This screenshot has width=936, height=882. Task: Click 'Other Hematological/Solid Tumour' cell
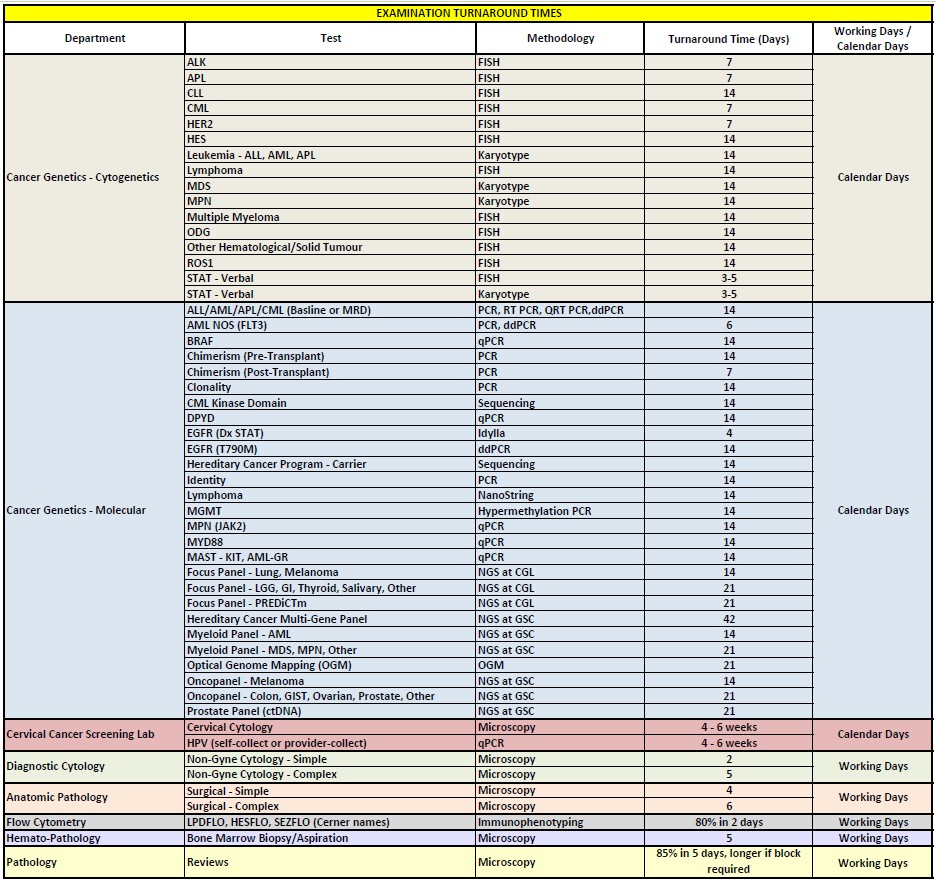click(330, 248)
